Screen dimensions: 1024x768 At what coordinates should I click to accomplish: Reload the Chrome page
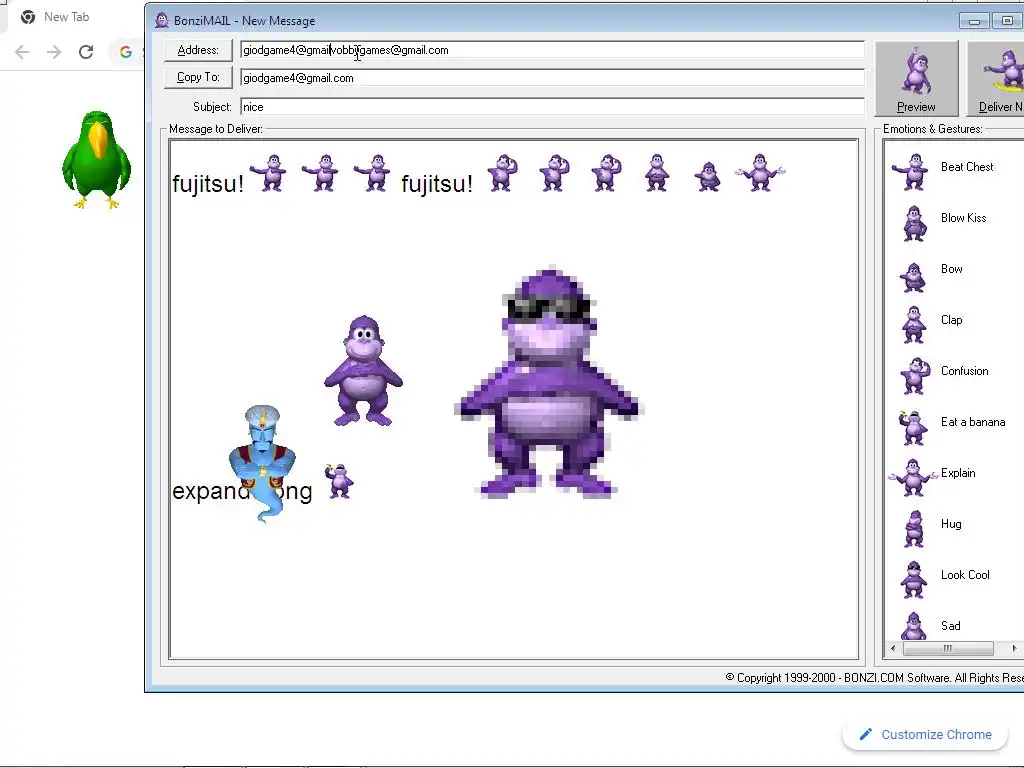click(86, 52)
